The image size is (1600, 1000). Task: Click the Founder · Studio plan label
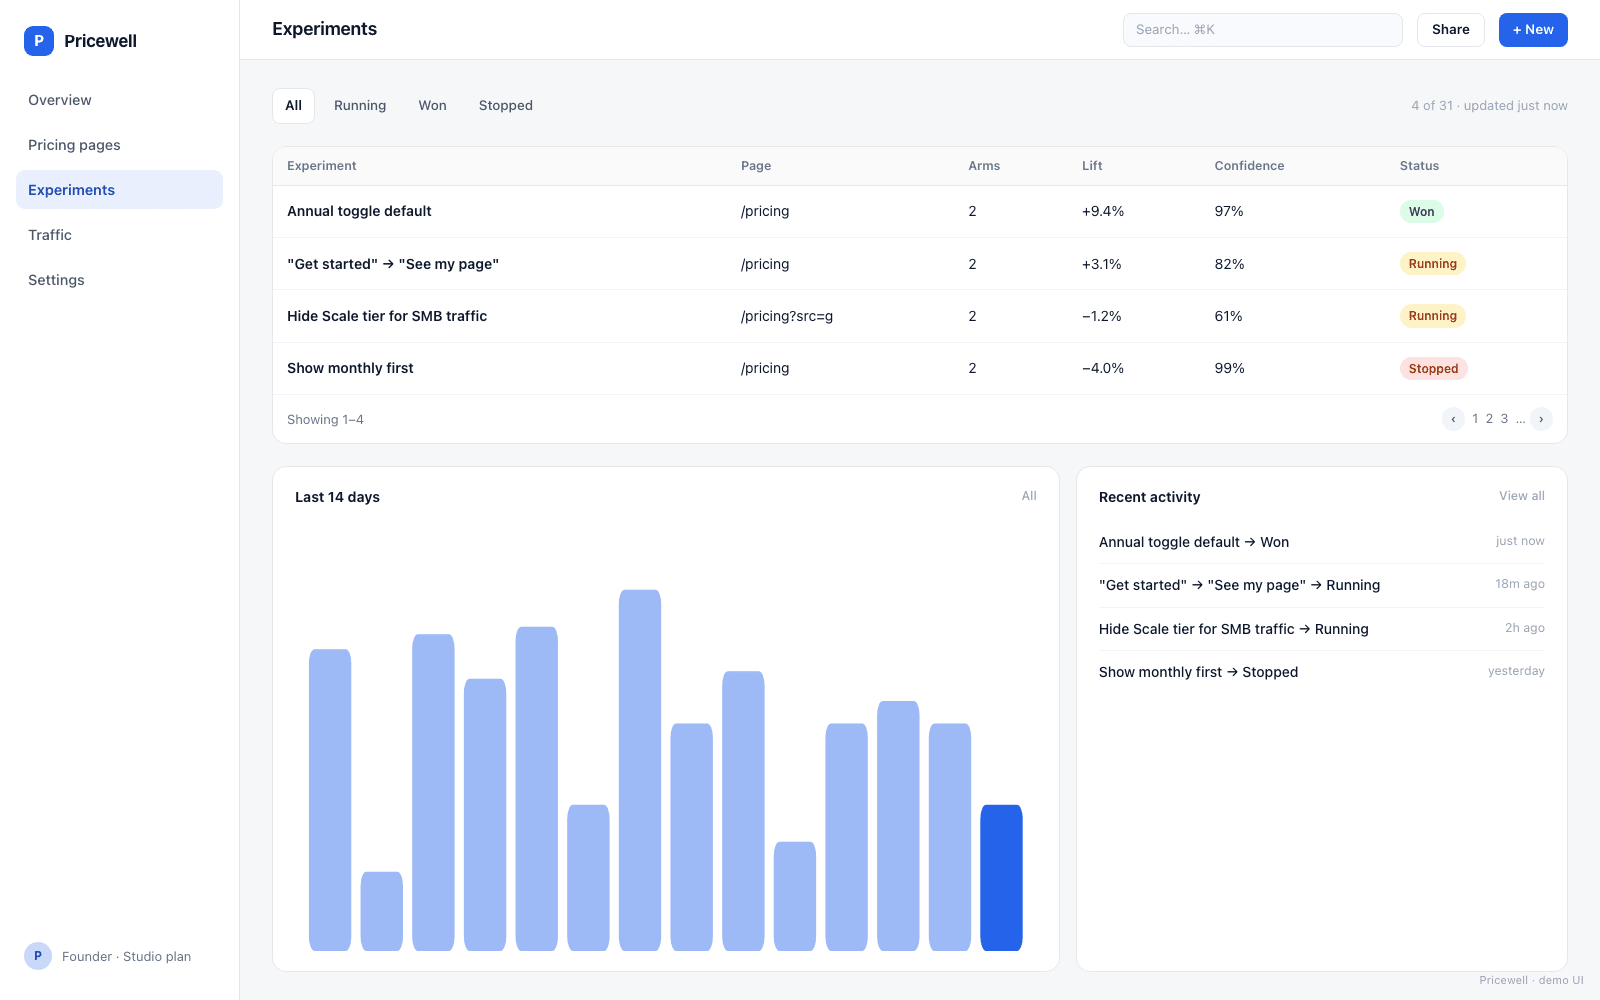coord(126,957)
